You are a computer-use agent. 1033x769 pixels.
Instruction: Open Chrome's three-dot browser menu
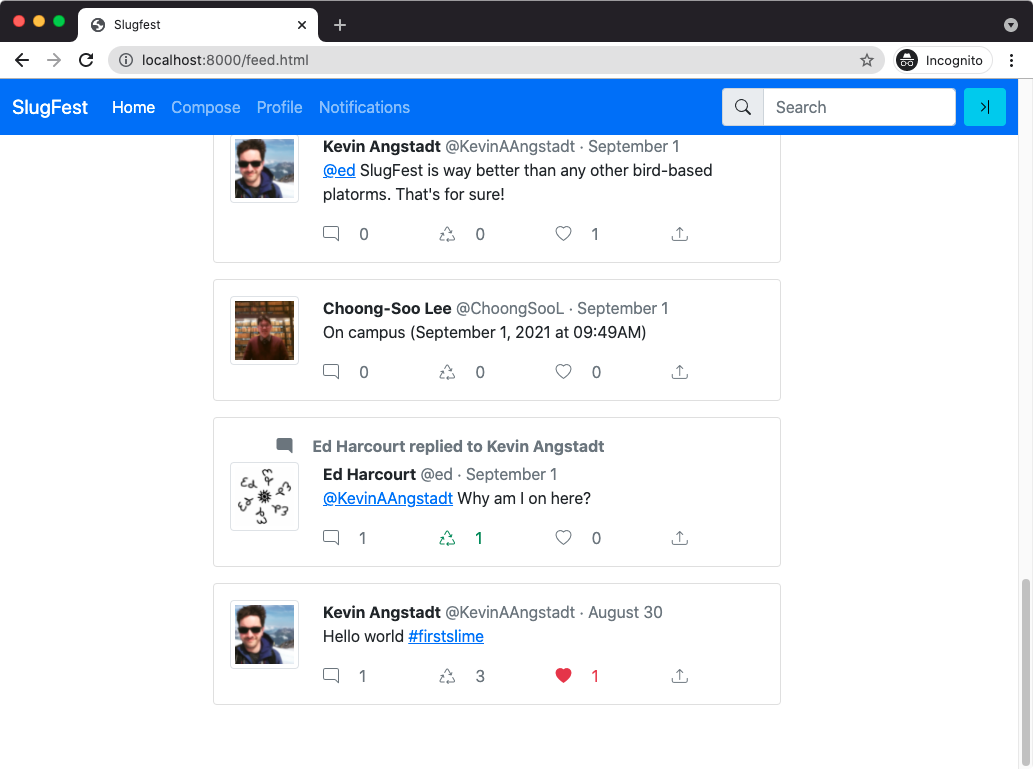click(1012, 60)
